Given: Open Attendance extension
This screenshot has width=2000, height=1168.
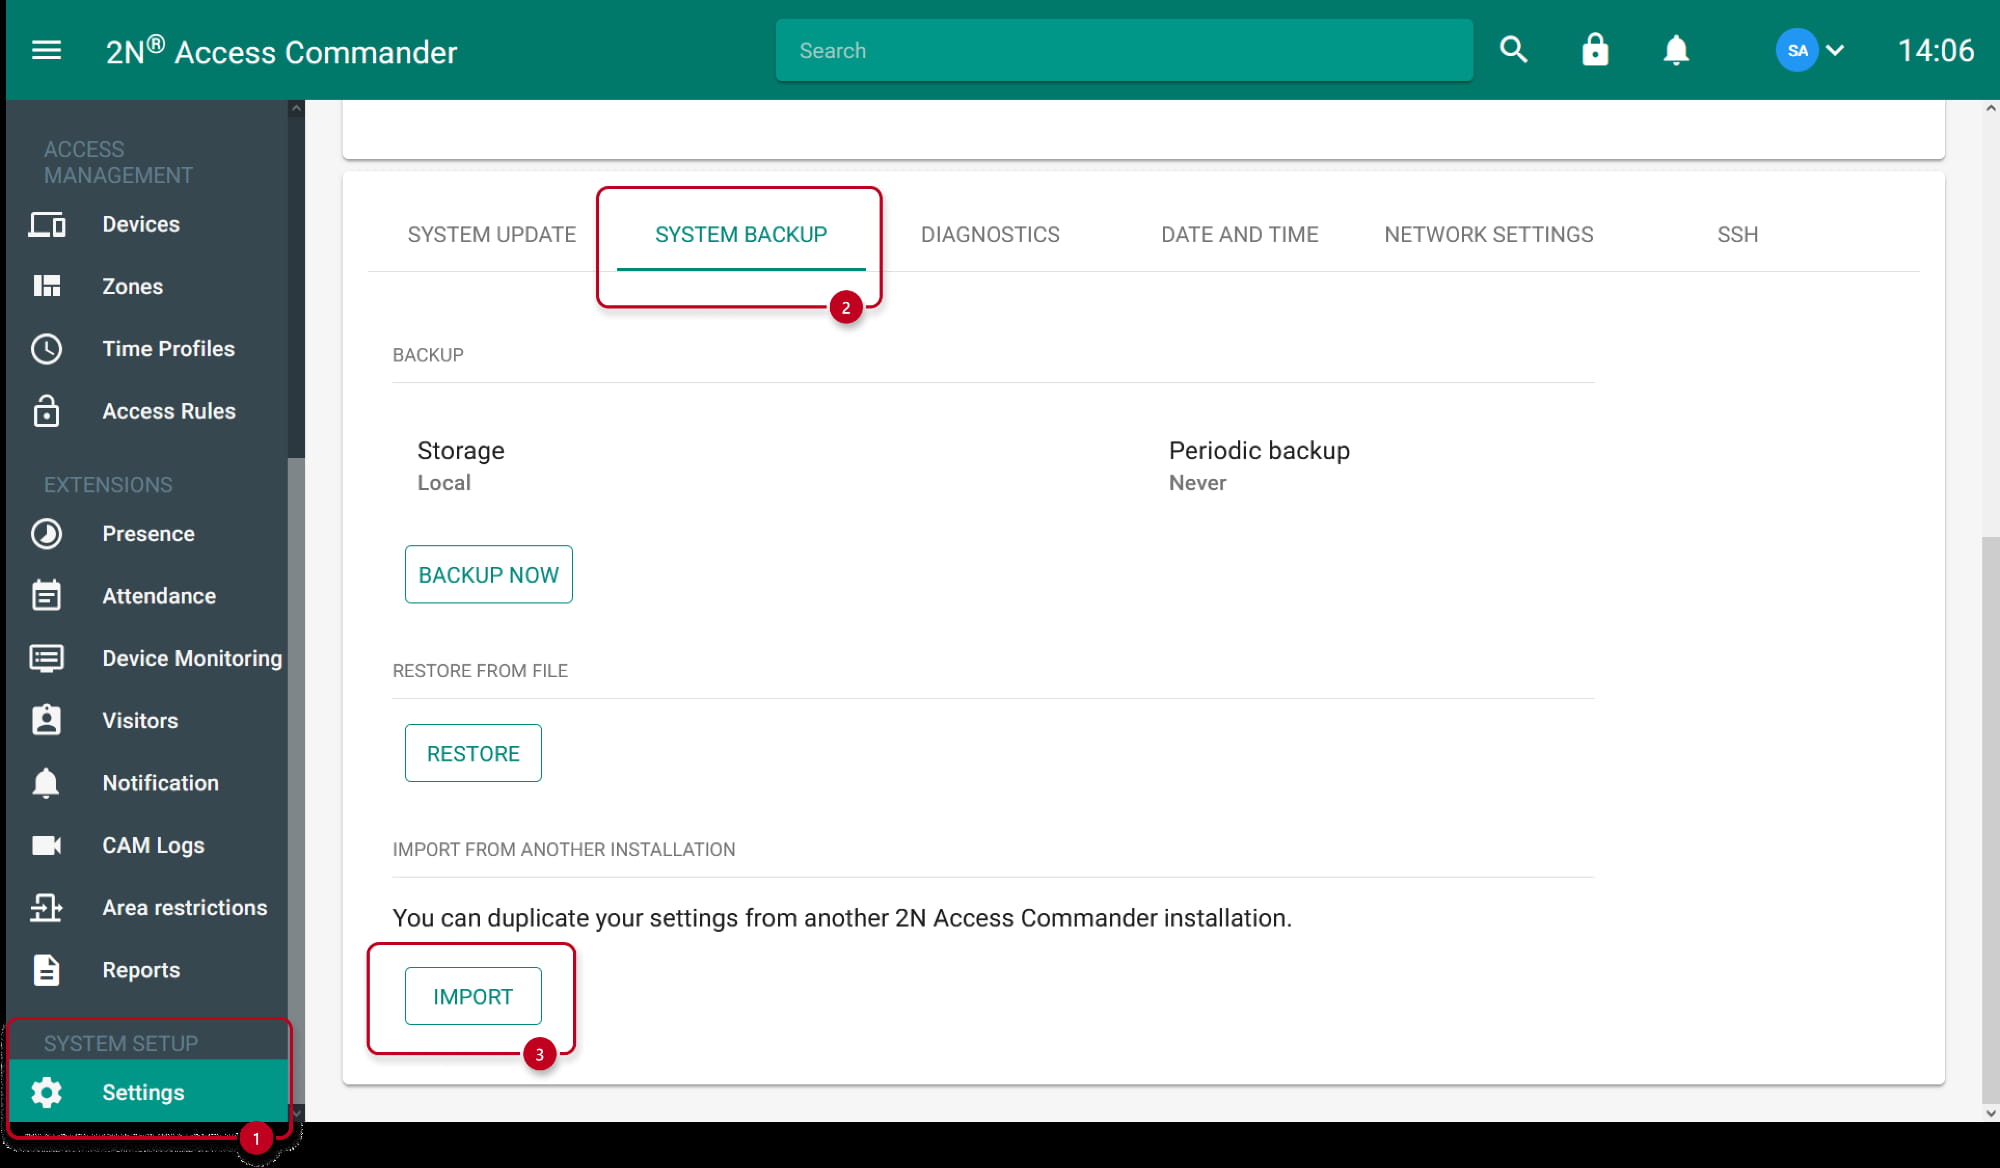Looking at the screenshot, I should (147, 595).
